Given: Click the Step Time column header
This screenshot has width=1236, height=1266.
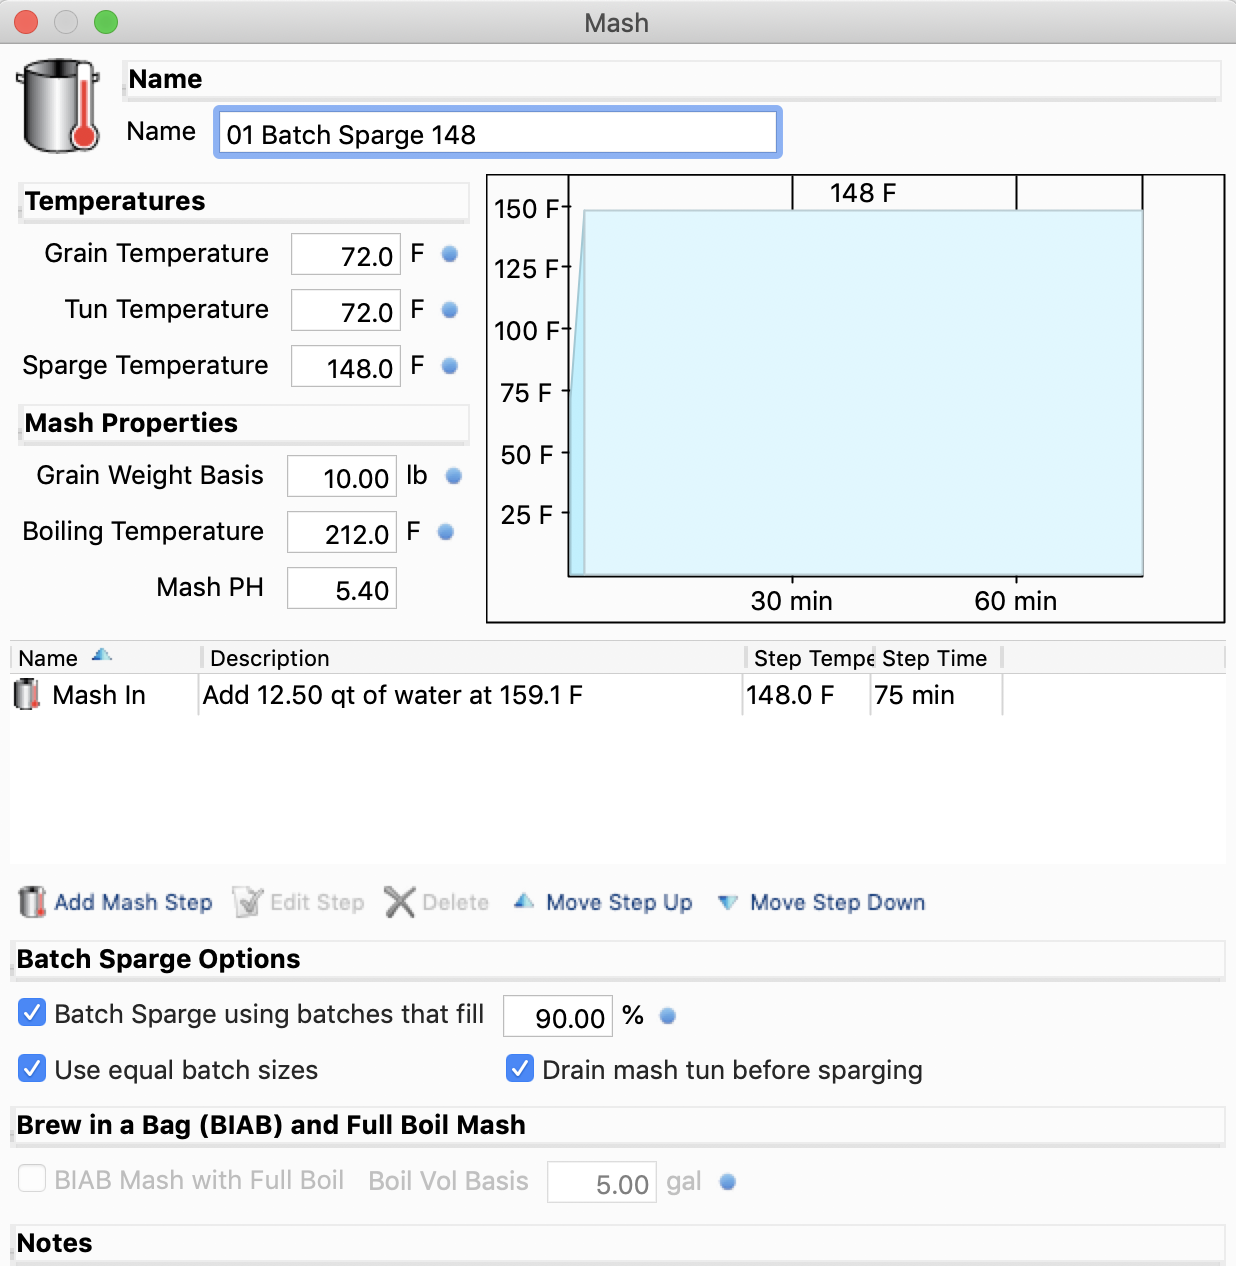Looking at the screenshot, I should tap(936, 658).
